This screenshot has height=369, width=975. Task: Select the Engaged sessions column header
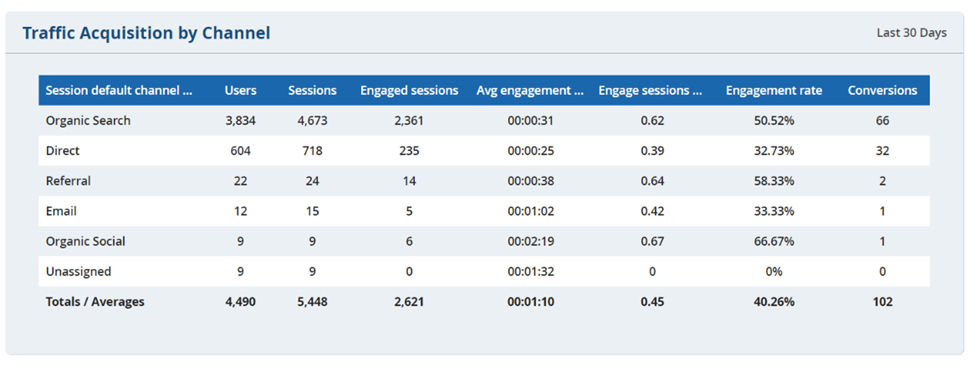point(409,90)
